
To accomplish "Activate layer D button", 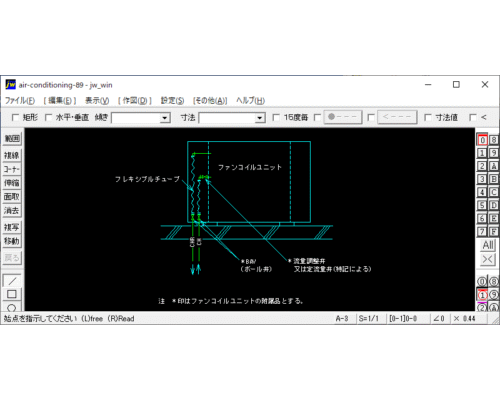I will coord(494,205).
